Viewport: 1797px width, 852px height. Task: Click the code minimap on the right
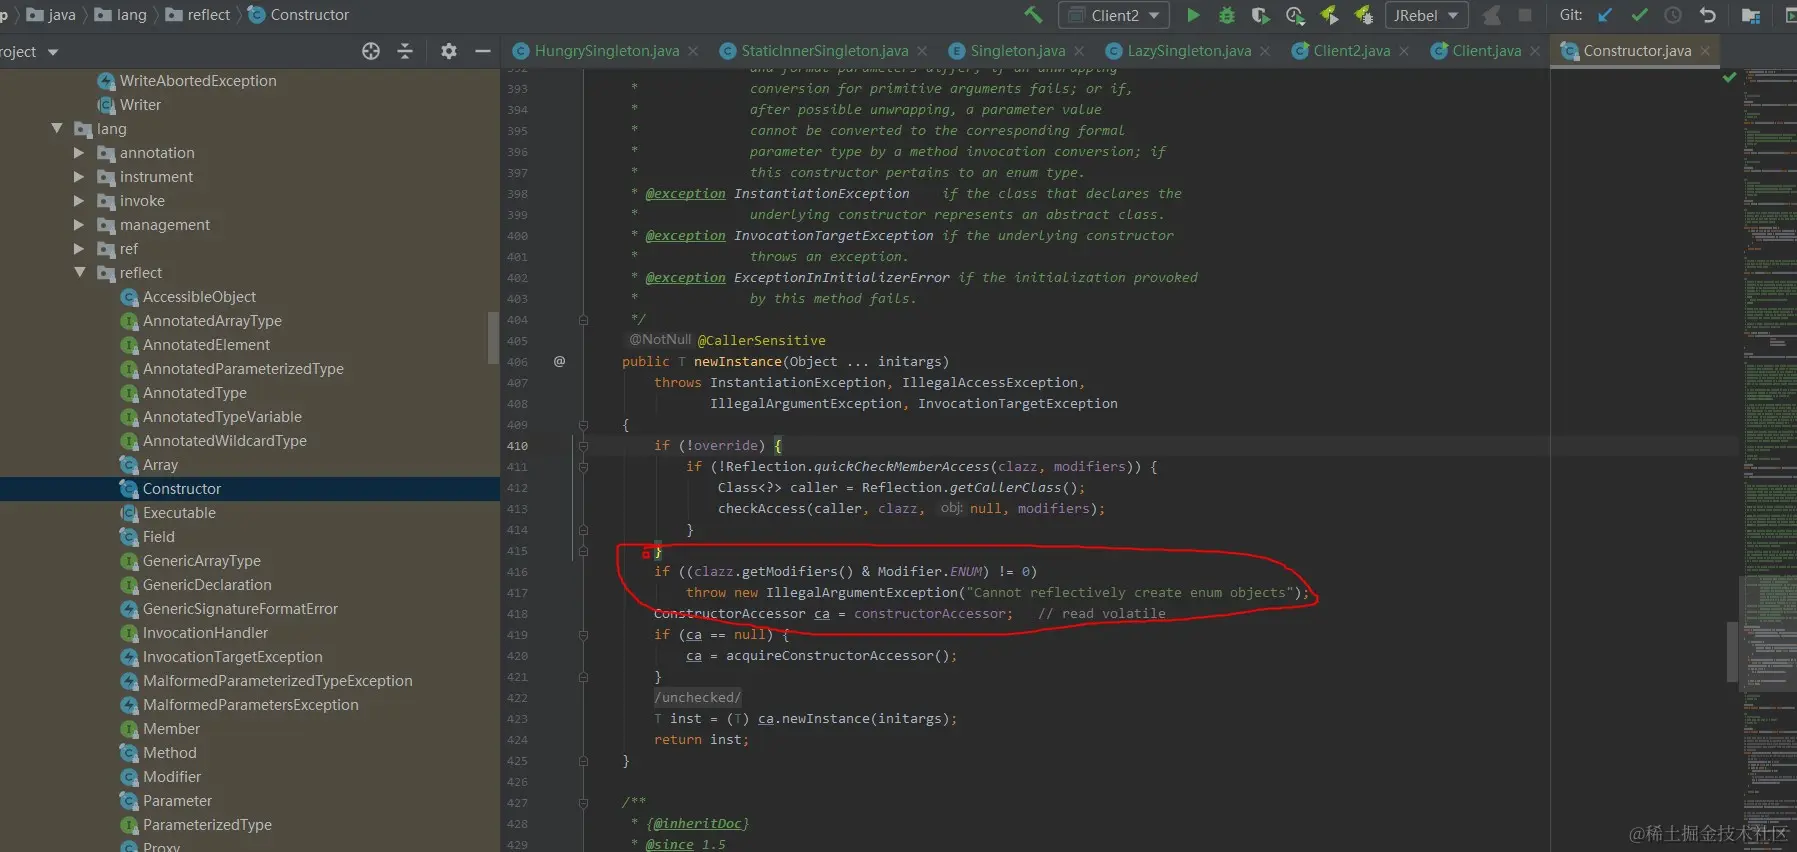coord(1769,460)
